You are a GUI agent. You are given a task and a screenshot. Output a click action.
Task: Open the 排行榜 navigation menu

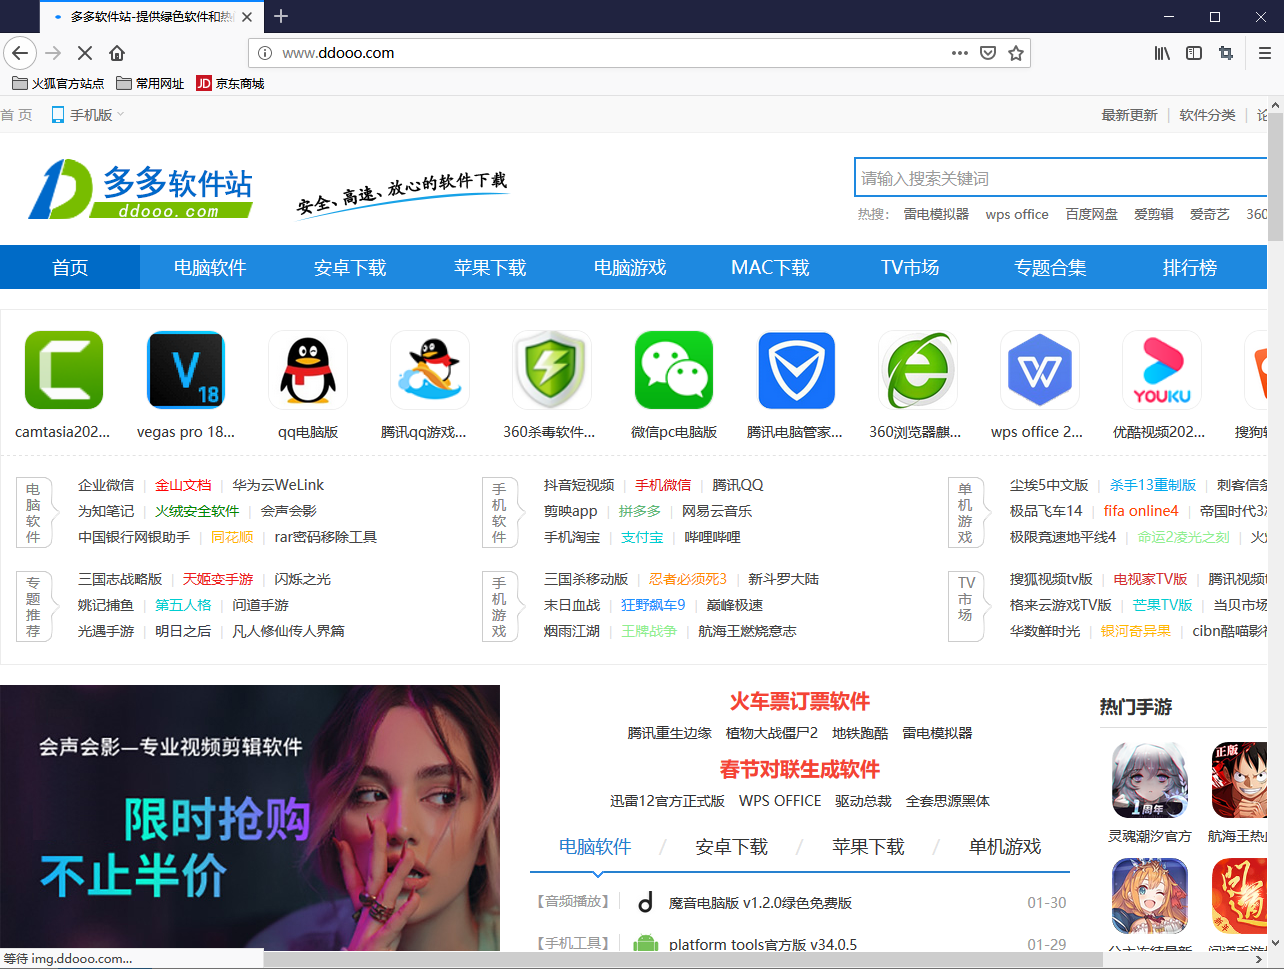(x=1190, y=267)
